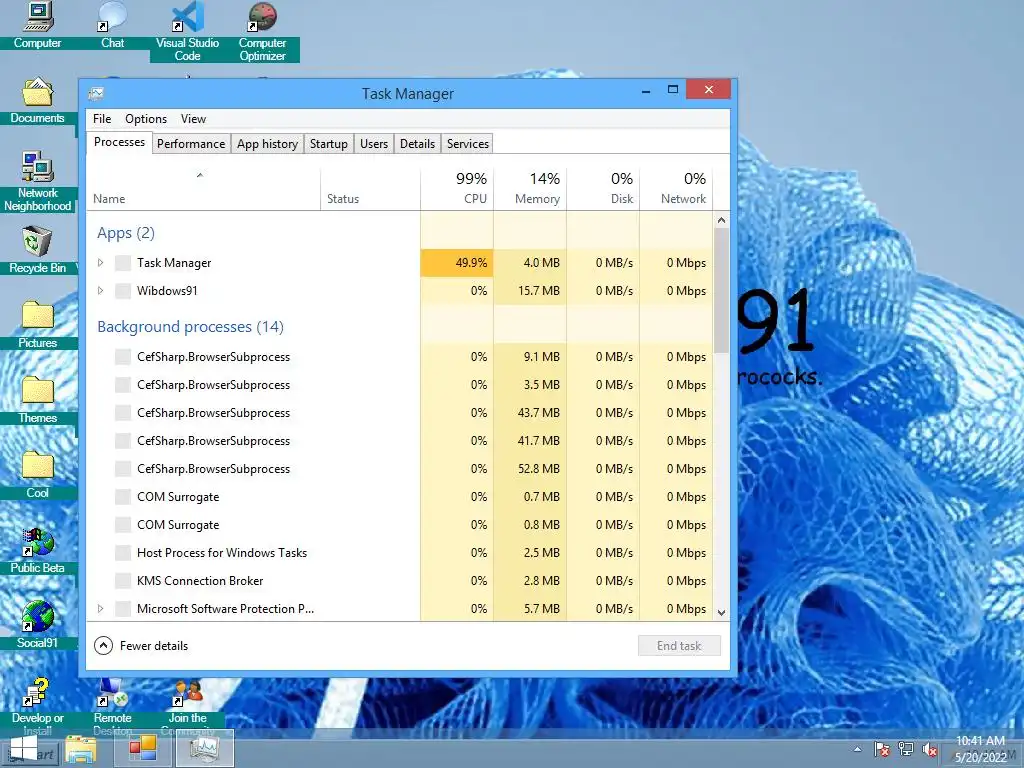The height and width of the screenshot is (768, 1024).
Task: Select the Processes tab
Action: tap(119, 142)
